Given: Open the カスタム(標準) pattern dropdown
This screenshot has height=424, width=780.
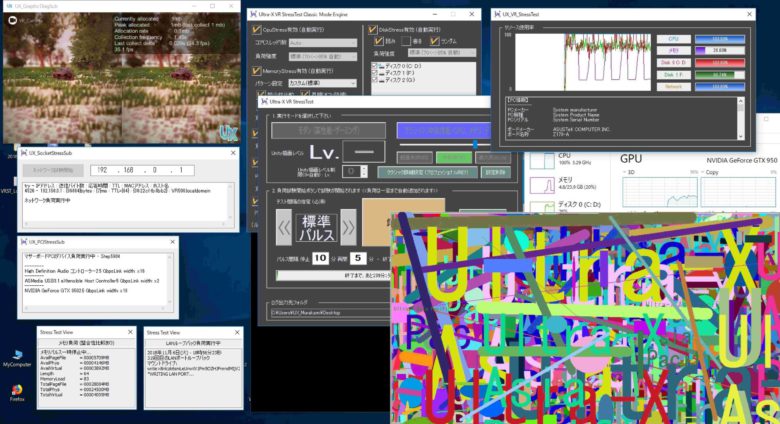Looking at the screenshot, I should click(x=323, y=83).
